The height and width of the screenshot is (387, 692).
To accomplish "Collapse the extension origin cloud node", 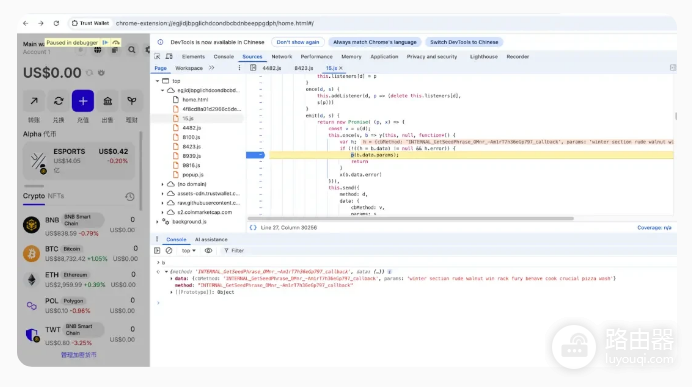I will (162, 90).
